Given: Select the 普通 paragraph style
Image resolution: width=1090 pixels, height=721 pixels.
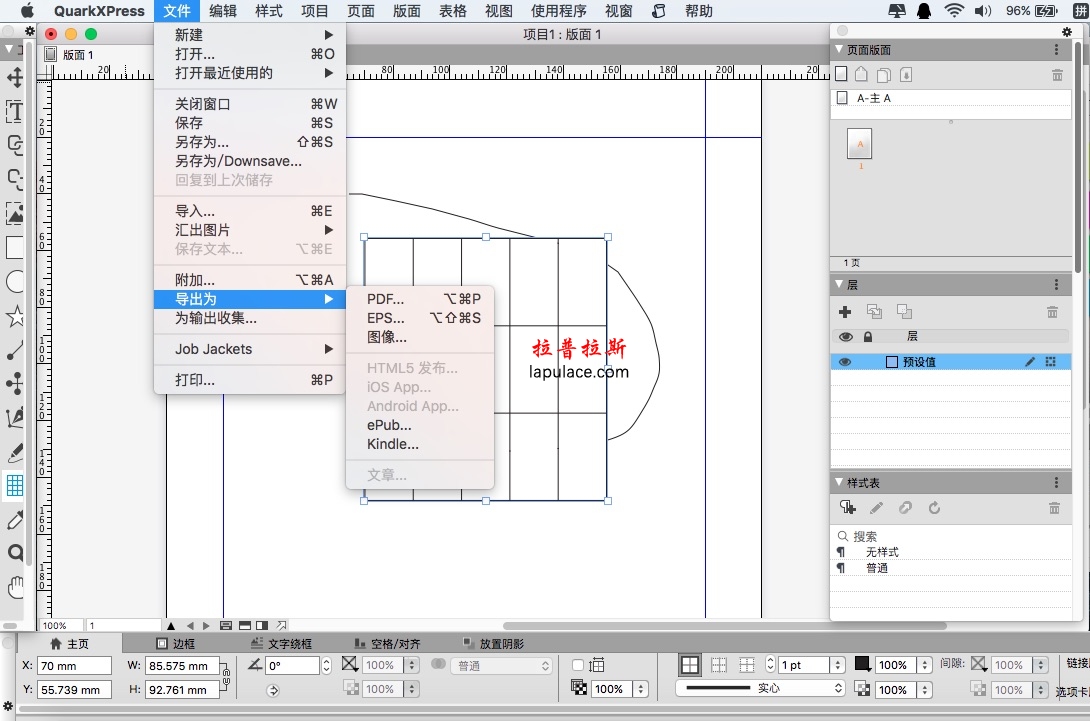Looking at the screenshot, I should [877, 568].
